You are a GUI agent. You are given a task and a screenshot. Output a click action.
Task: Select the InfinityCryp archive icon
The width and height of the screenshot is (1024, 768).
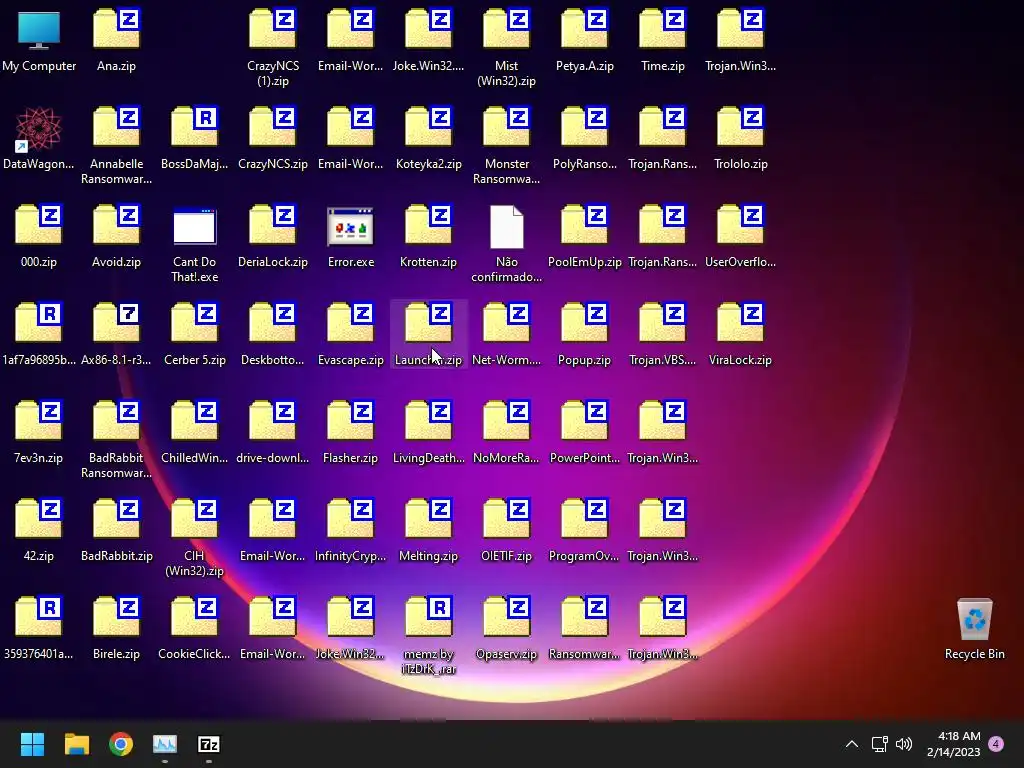(350, 519)
